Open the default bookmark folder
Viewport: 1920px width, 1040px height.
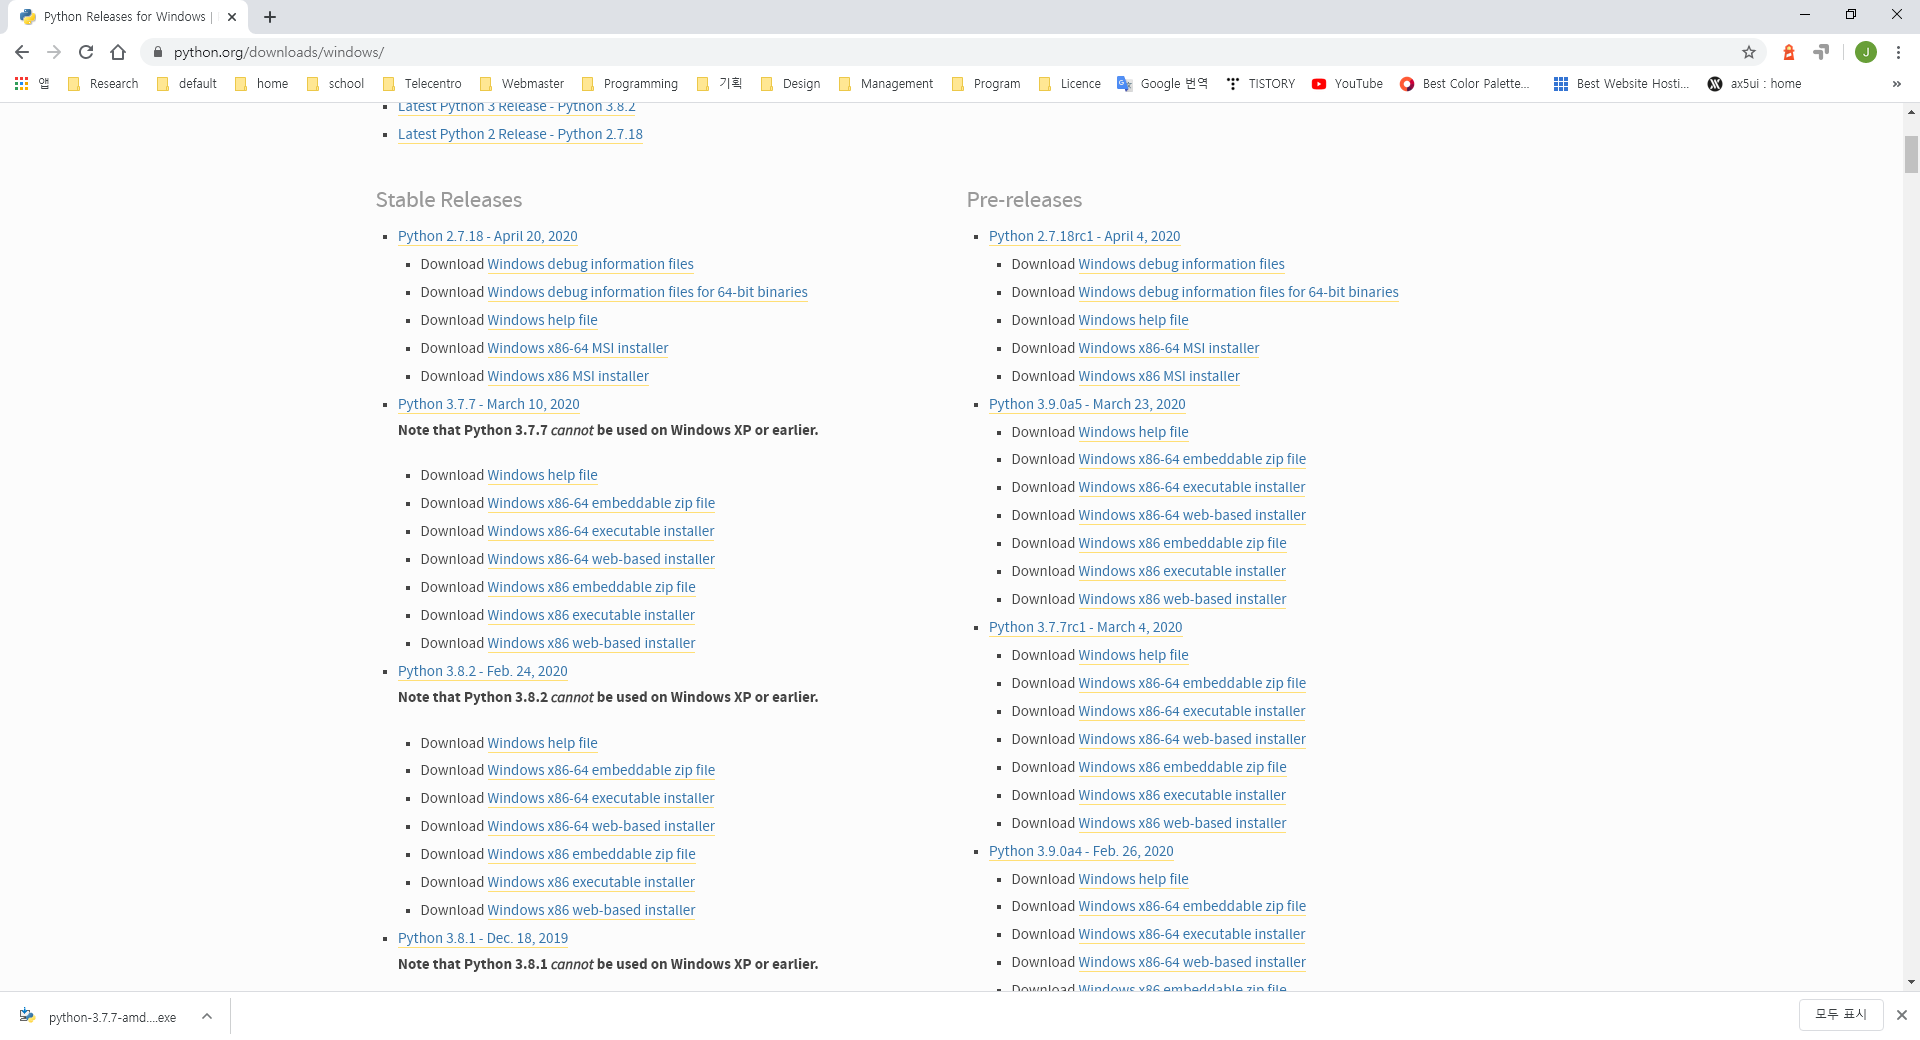[187, 84]
